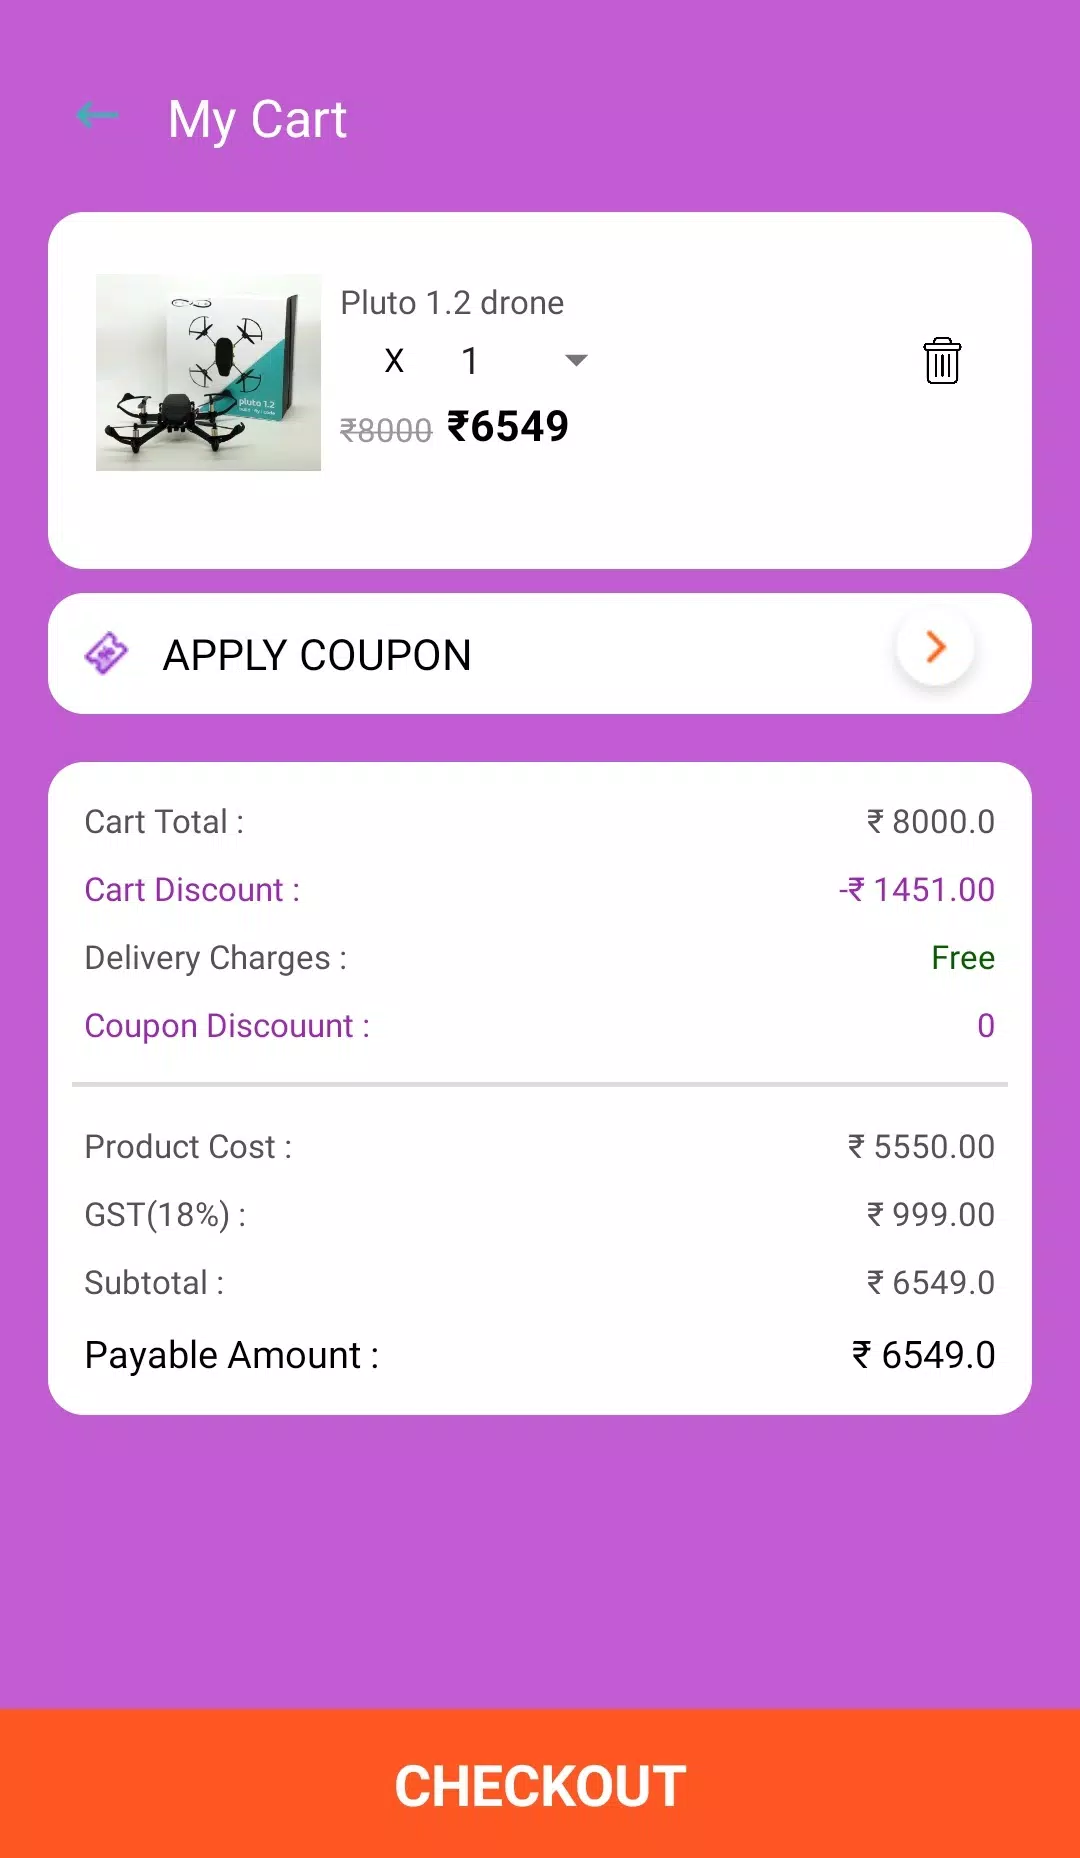The height and width of the screenshot is (1858, 1080).
Task: Tap the My Cart header title
Action: click(257, 120)
